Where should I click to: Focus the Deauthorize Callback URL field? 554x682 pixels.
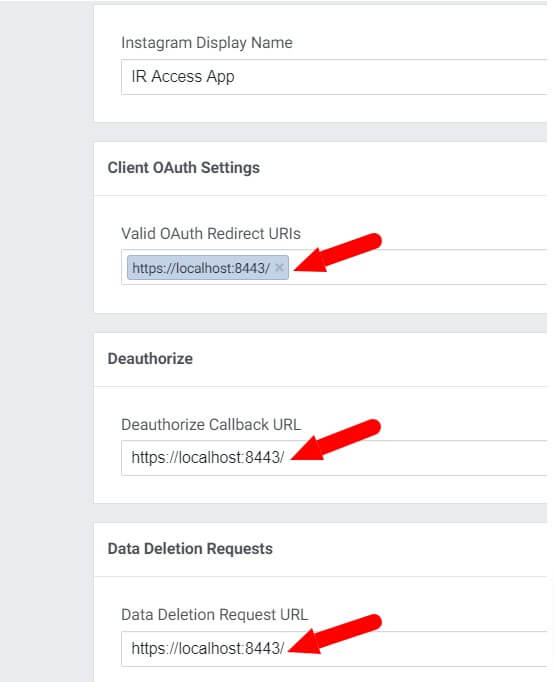click(x=334, y=458)
